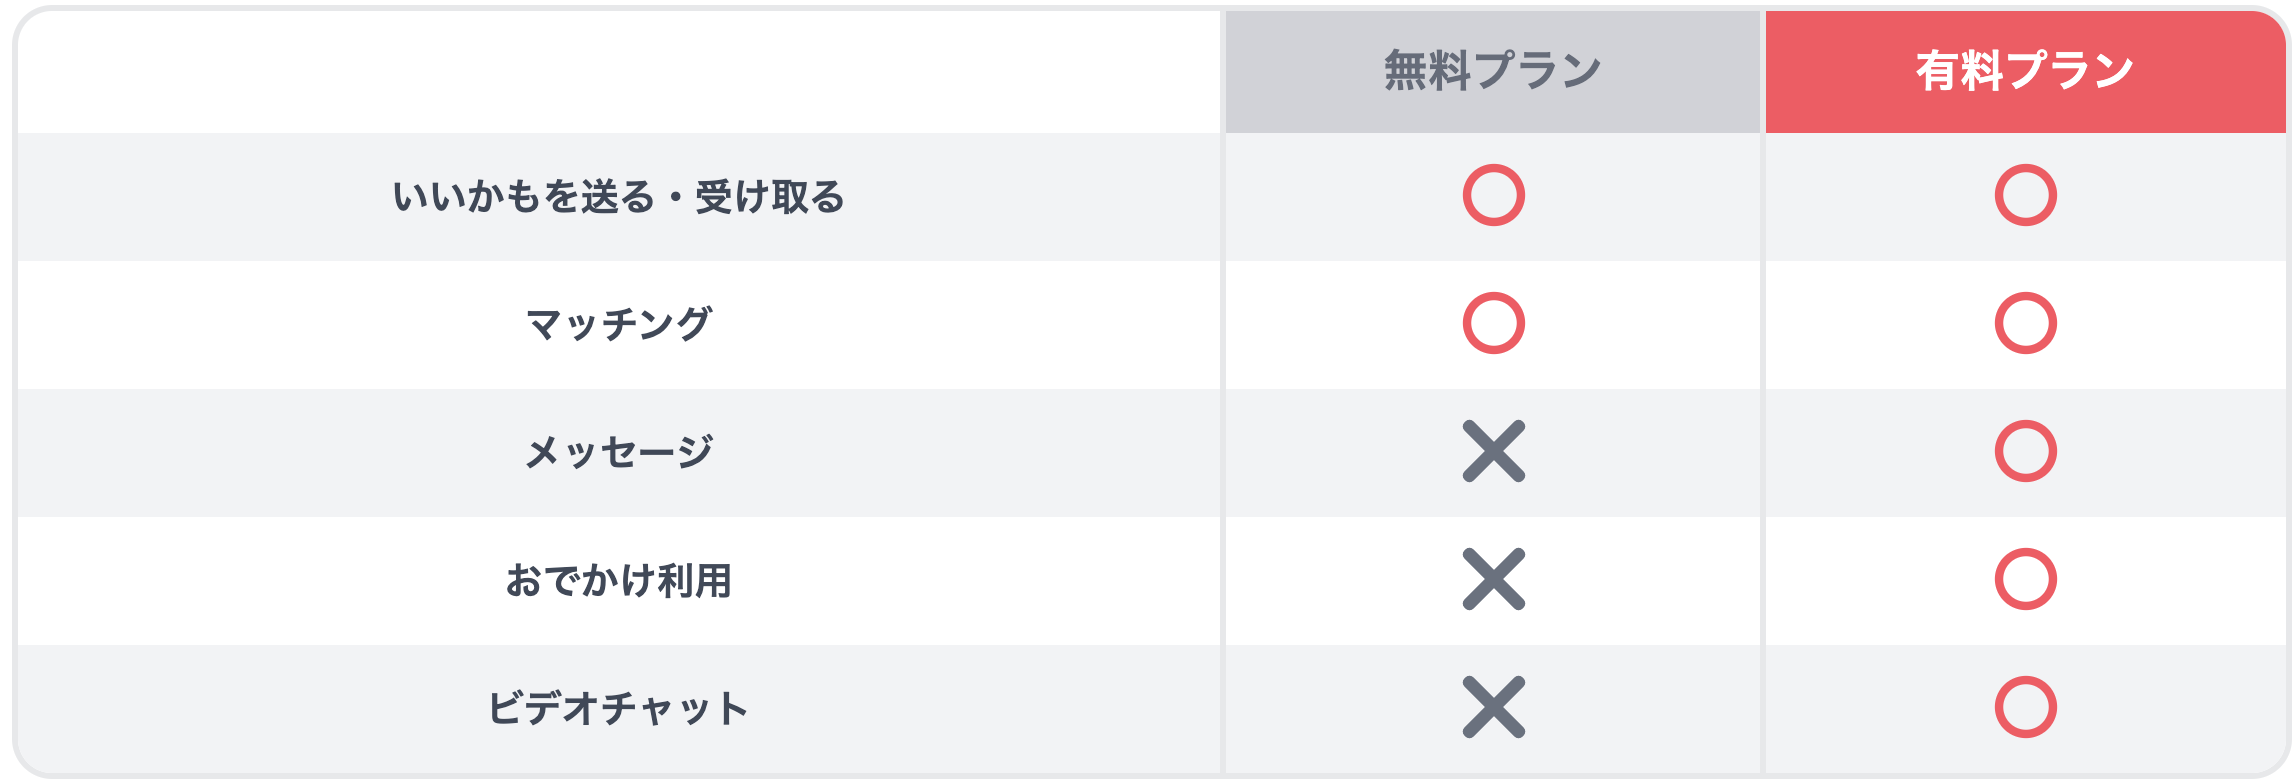Viewport: 2296px width, 784px height.
Task: Select the 無料プラン column header
Action: click(x=1492, y=72)
